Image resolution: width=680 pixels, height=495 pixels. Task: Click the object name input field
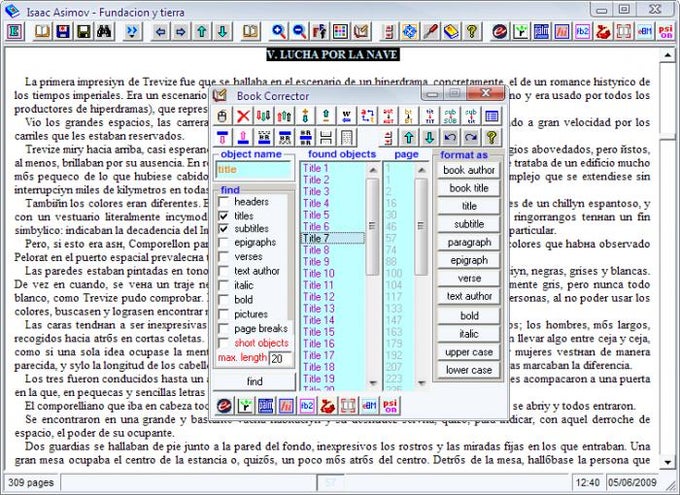click(254, 170)
